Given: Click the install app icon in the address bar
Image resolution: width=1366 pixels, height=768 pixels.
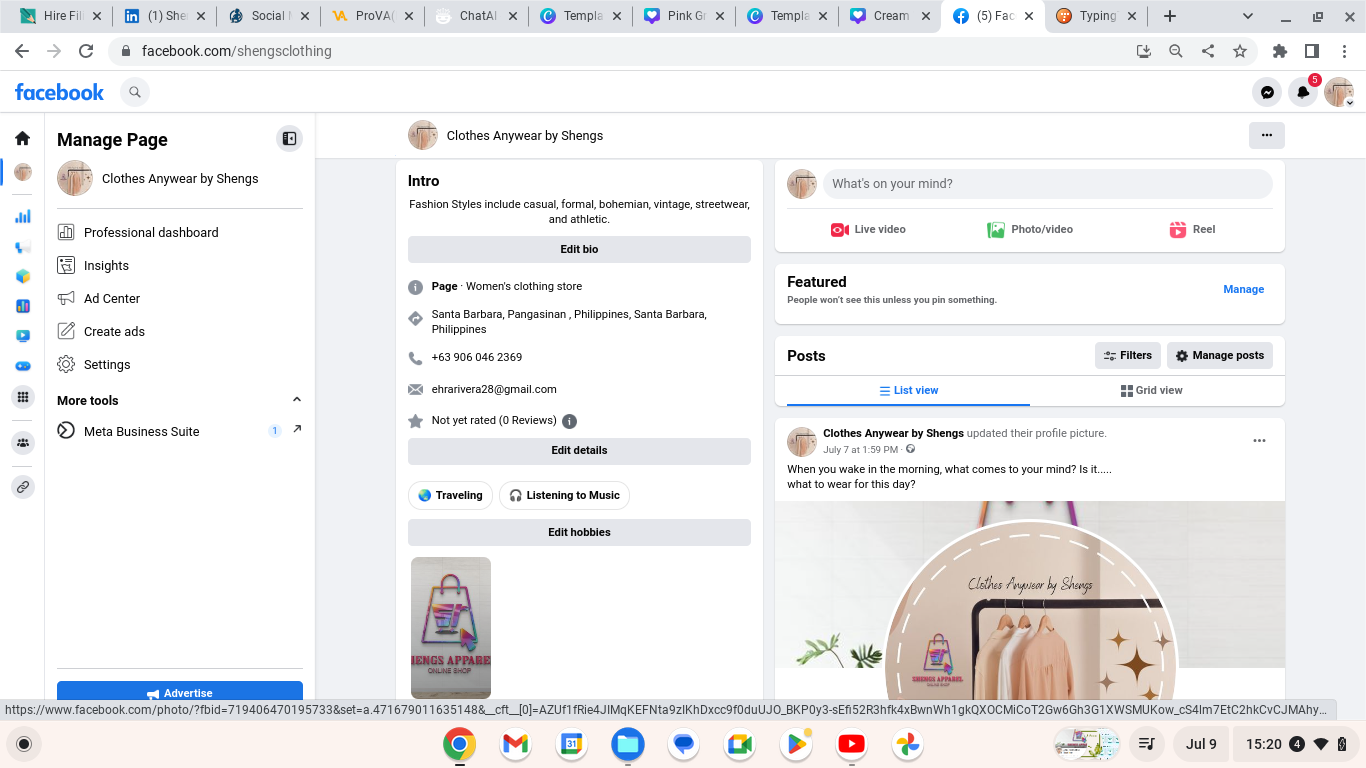Looking at the screenshot, I should coord(1144,51).
